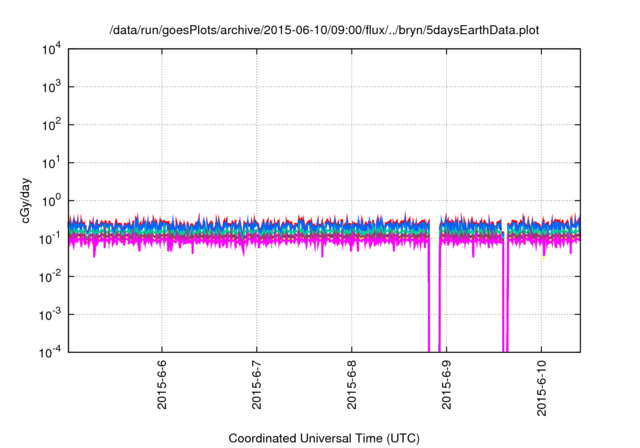Click the 2015-6-6 date tick label

coord(162,384)
